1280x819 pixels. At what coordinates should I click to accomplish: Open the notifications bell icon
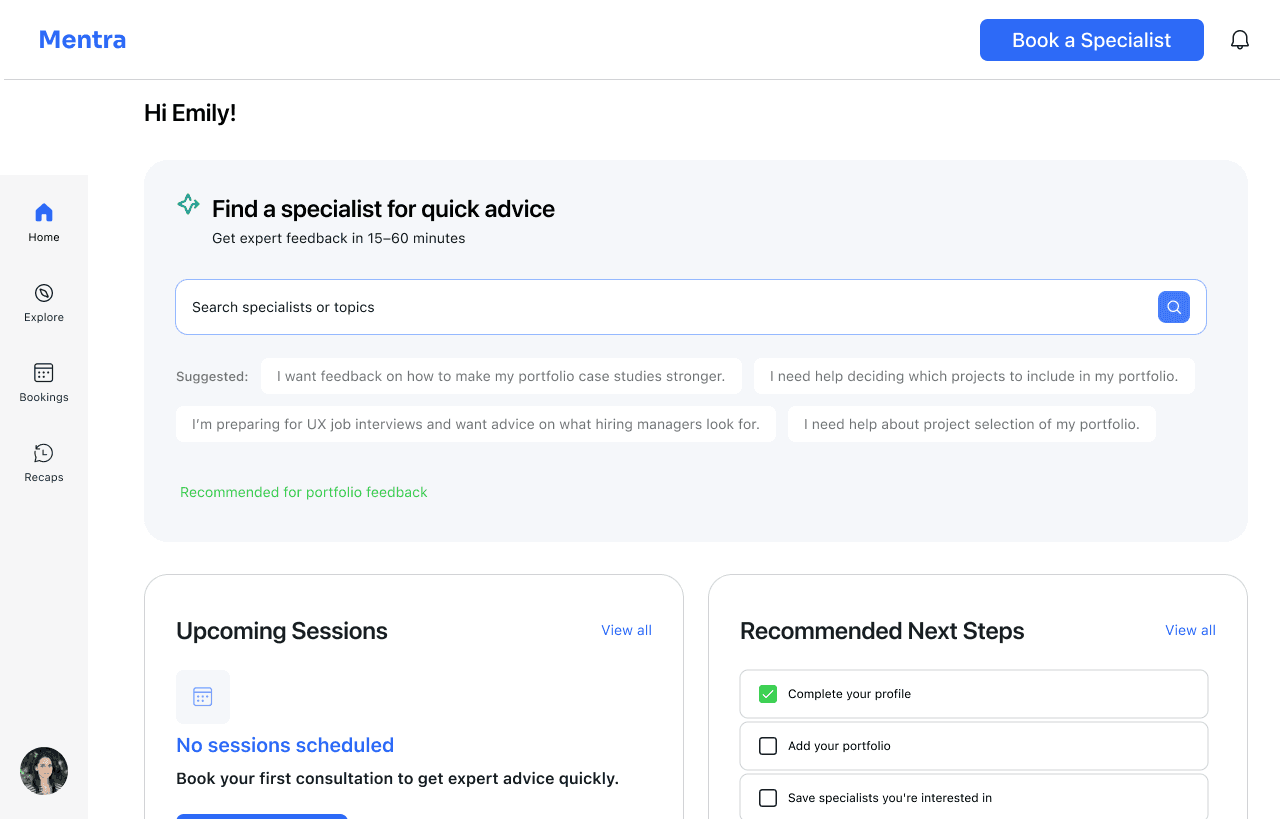(x=1240, y=40)
